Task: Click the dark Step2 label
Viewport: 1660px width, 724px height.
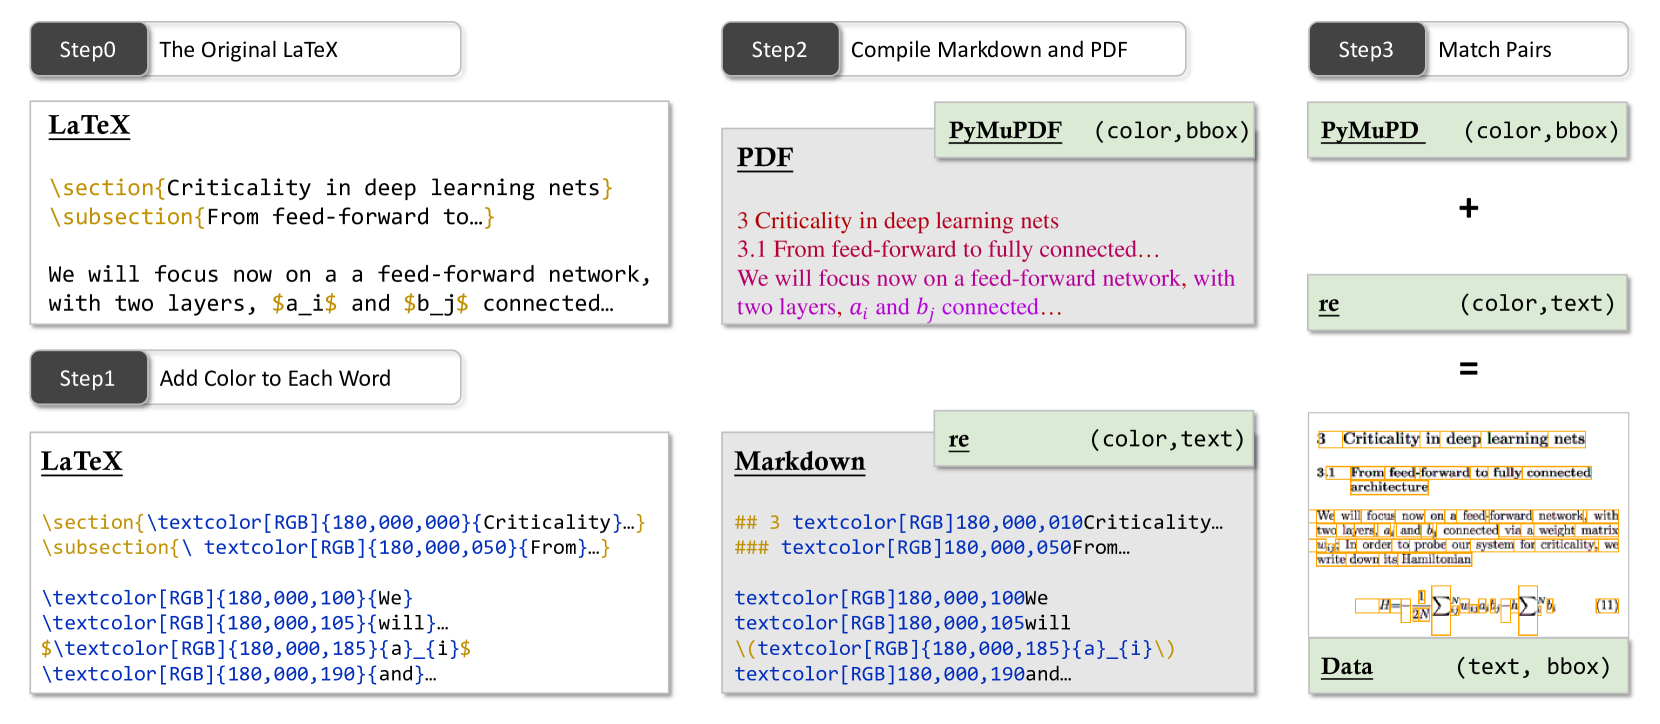Action: tap(779, 50)
